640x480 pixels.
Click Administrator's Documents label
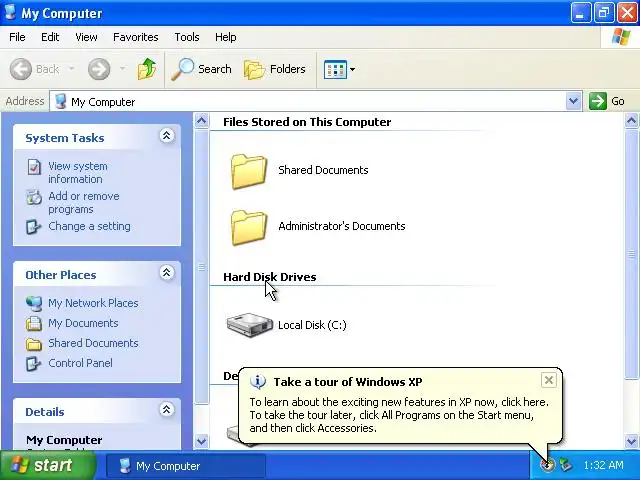click(342, 226)
